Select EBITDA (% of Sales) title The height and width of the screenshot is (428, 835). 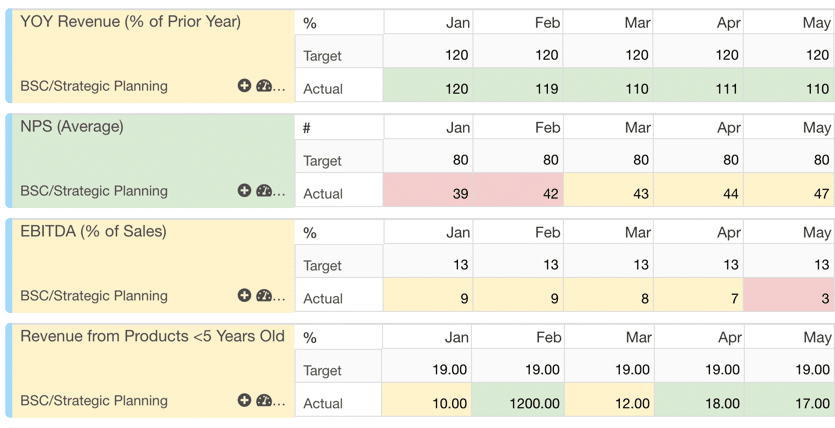tap(93, 232)
